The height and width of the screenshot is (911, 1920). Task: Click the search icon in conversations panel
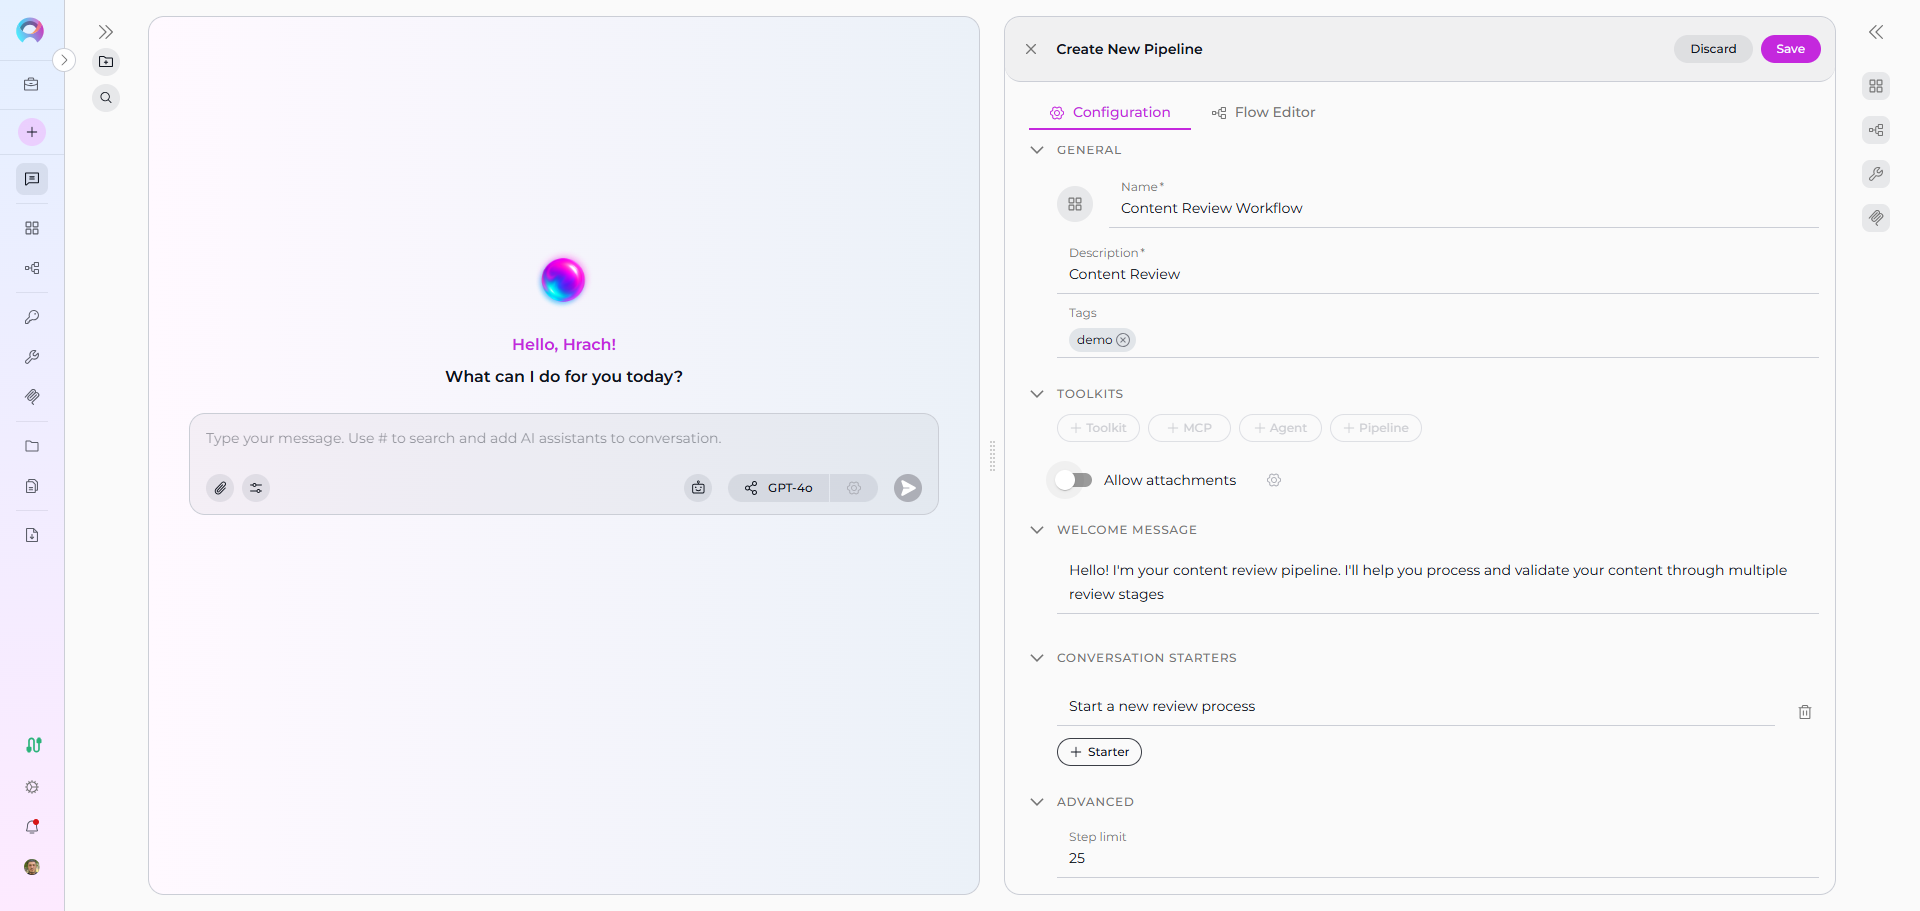(106, 98)
